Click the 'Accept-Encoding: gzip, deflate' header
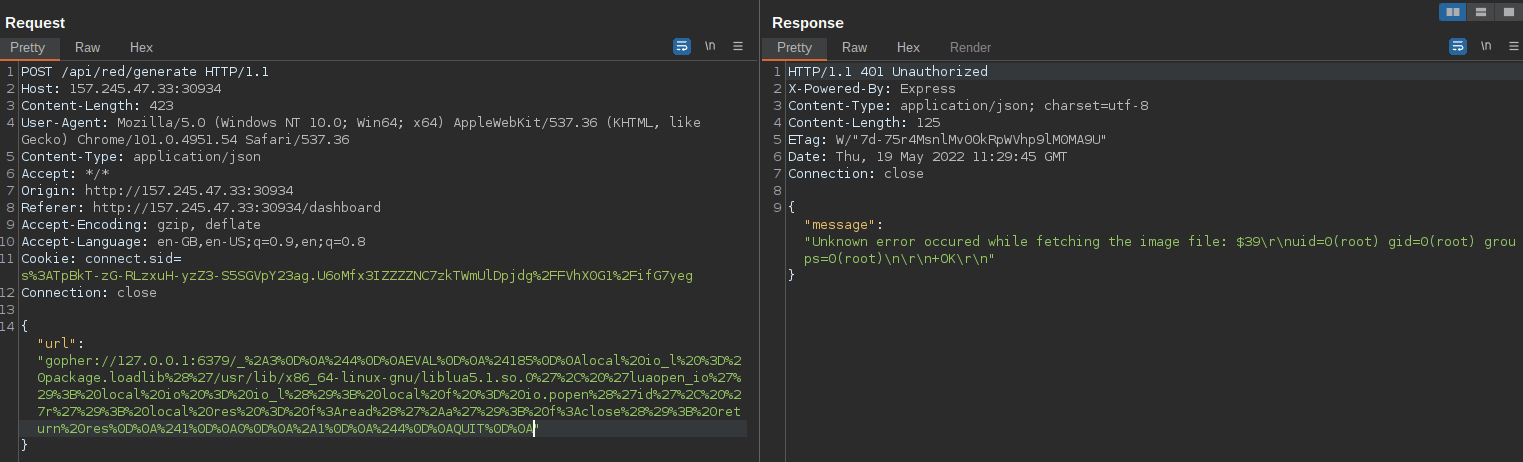Screen dimensions: 1523x462 pyautogui.click(x=141, y=225)
